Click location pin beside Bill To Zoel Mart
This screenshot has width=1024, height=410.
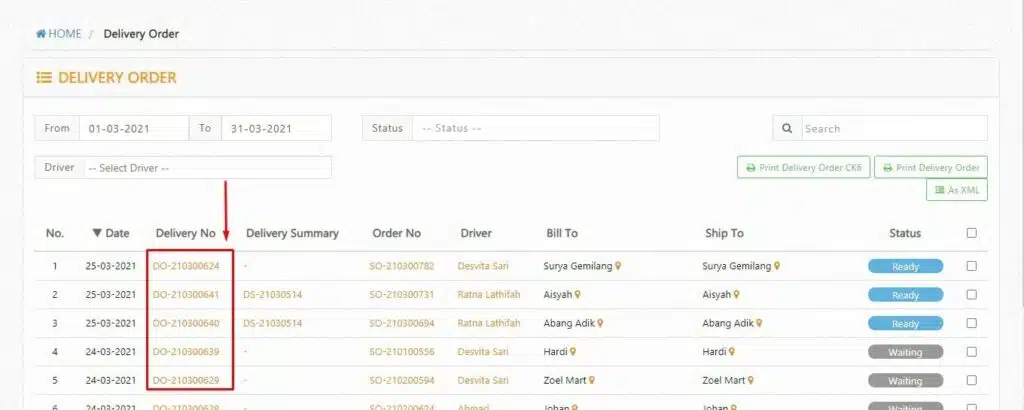[x=592, y=380]
